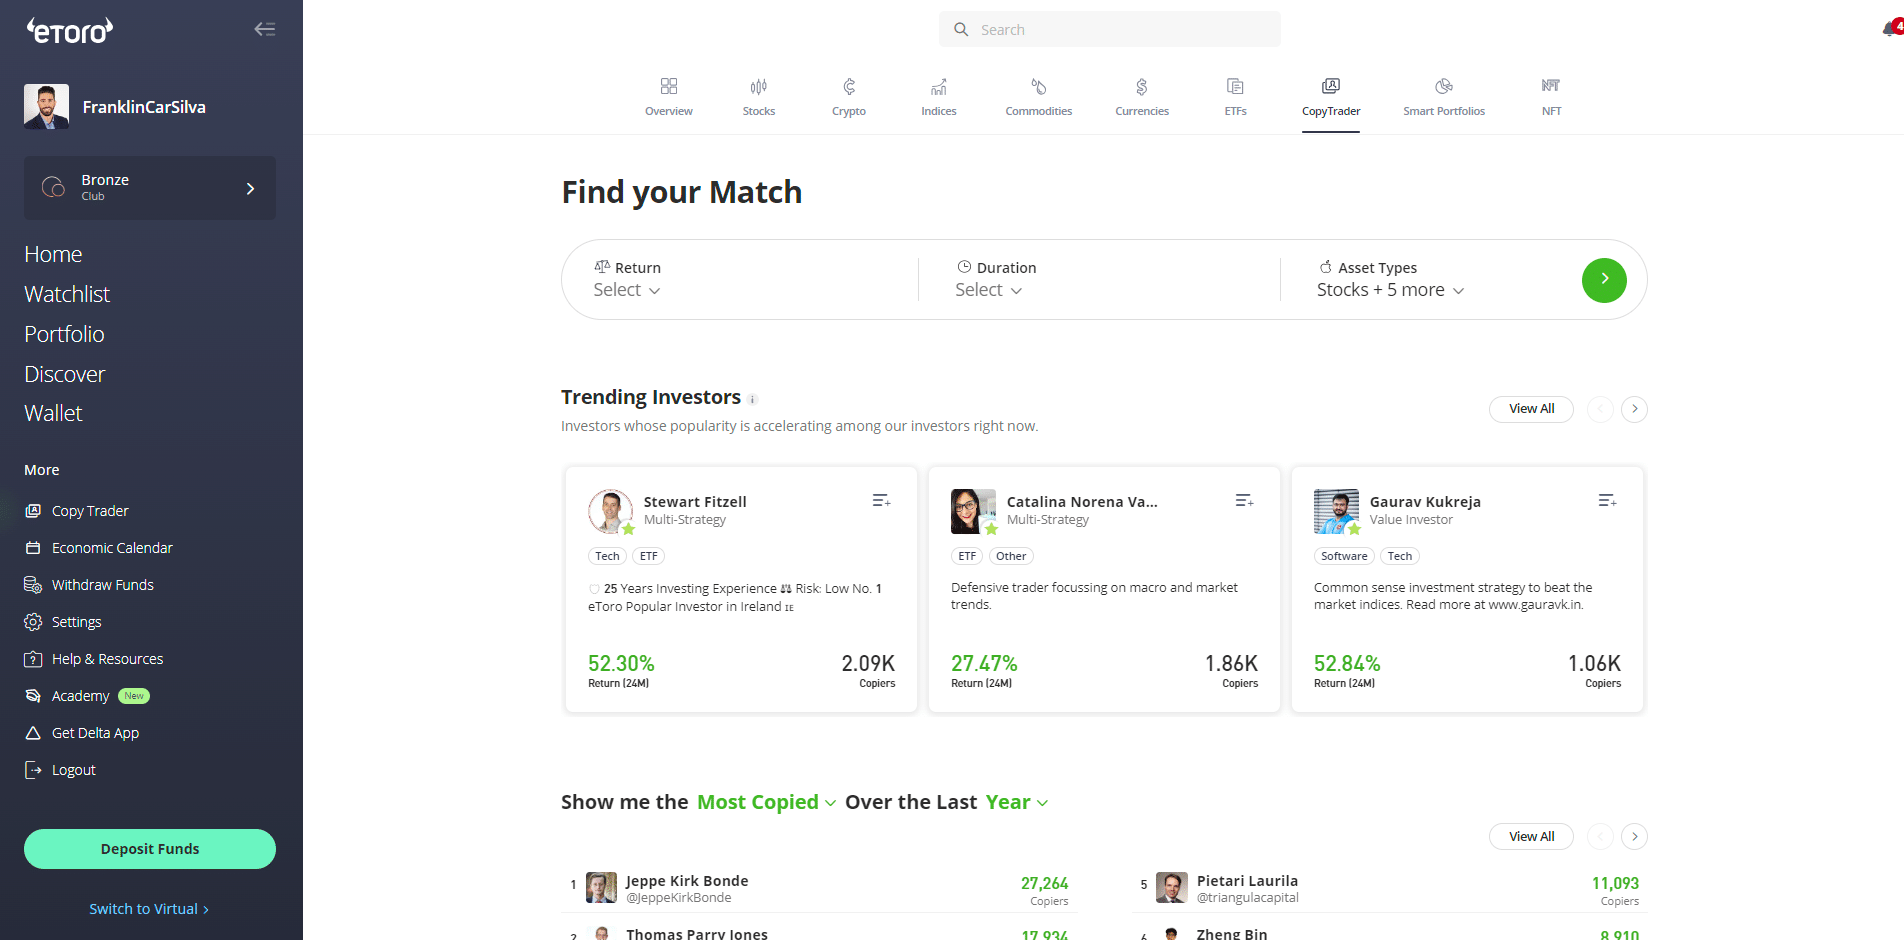
Task: Click into the Search field
Action: coord(1110,29)
